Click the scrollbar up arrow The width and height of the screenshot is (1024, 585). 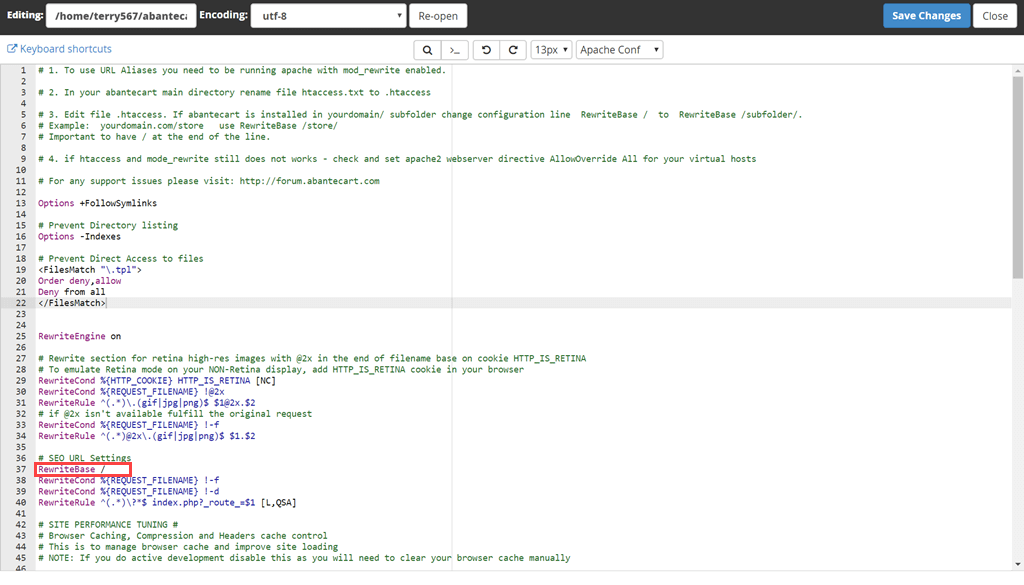tap(1017, 71)
